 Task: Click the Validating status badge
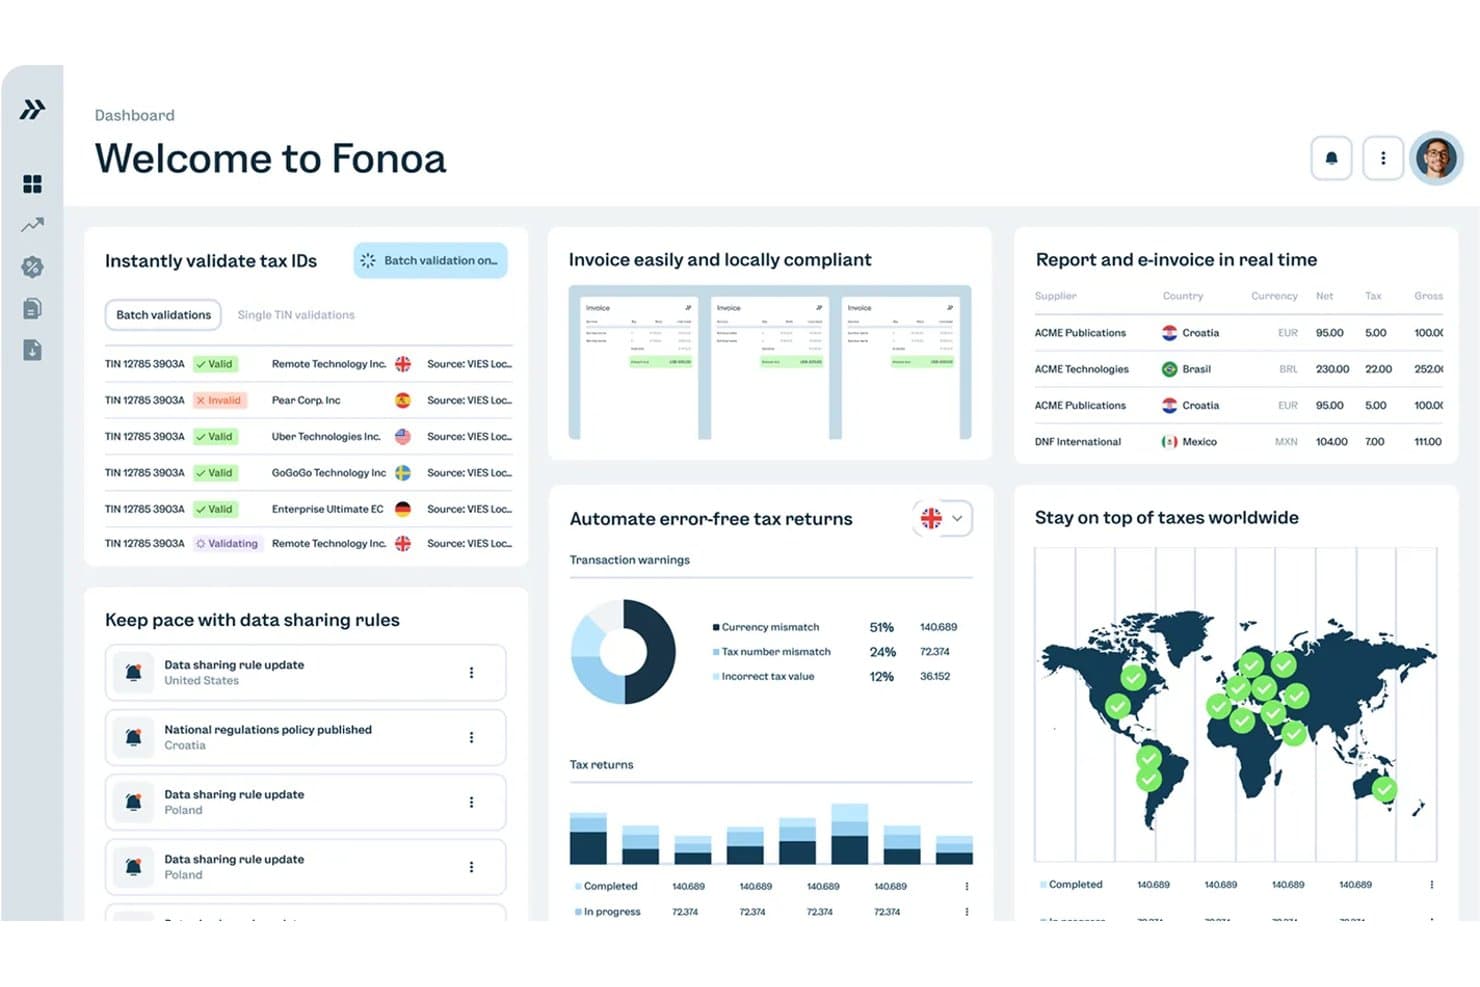click(227, 544)
